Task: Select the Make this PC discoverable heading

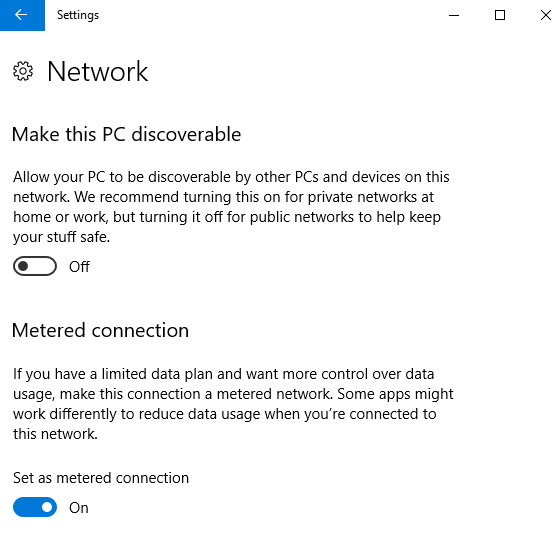Action: coord(126,134)
